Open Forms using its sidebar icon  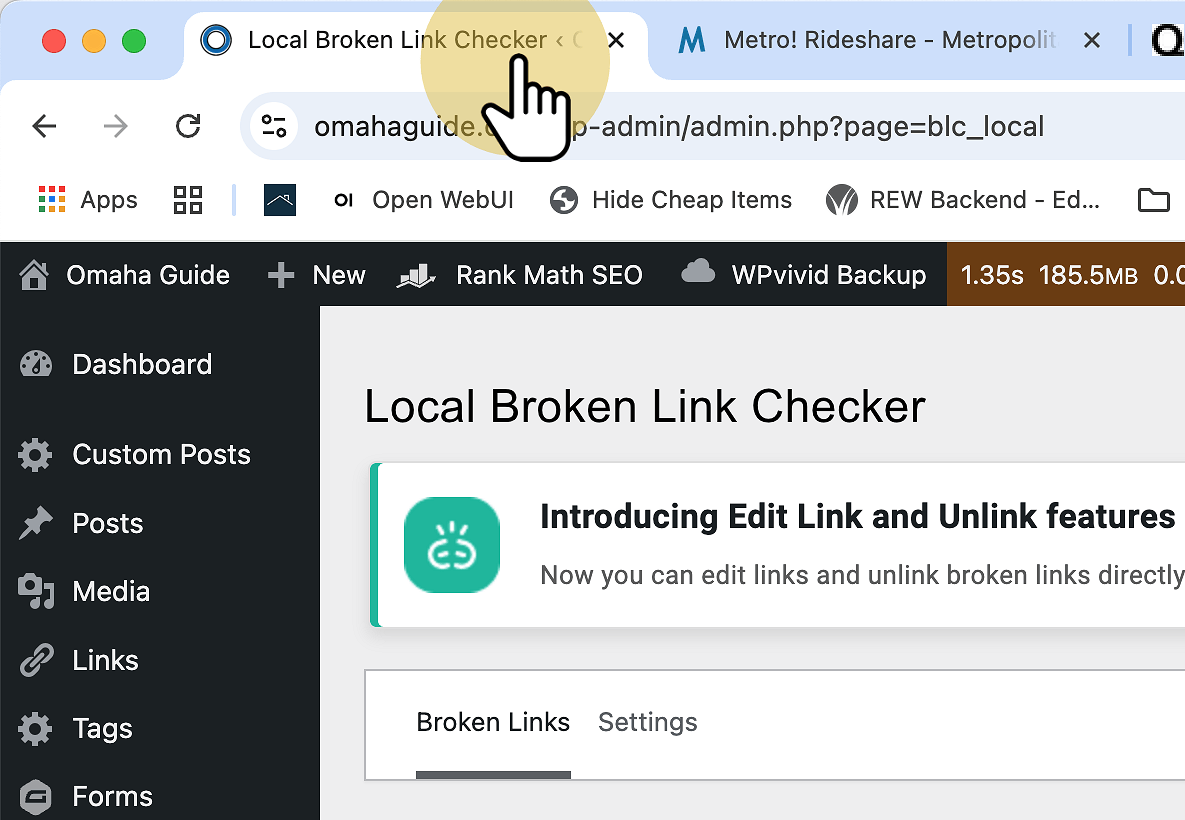tap(36, 795)
